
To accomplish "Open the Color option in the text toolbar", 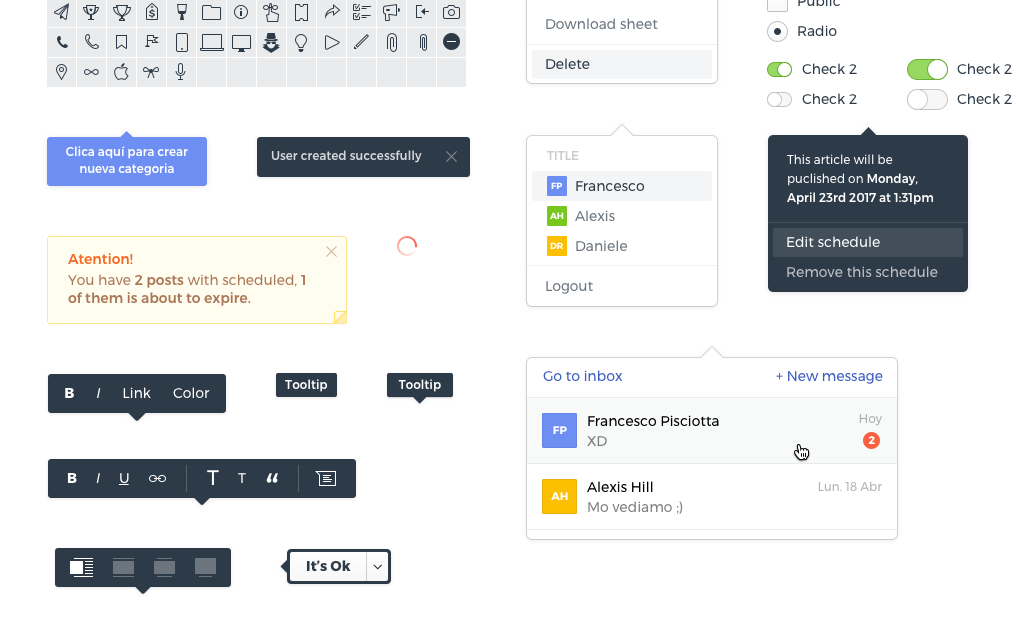I will pyautogui.click(x=191, y=393).
